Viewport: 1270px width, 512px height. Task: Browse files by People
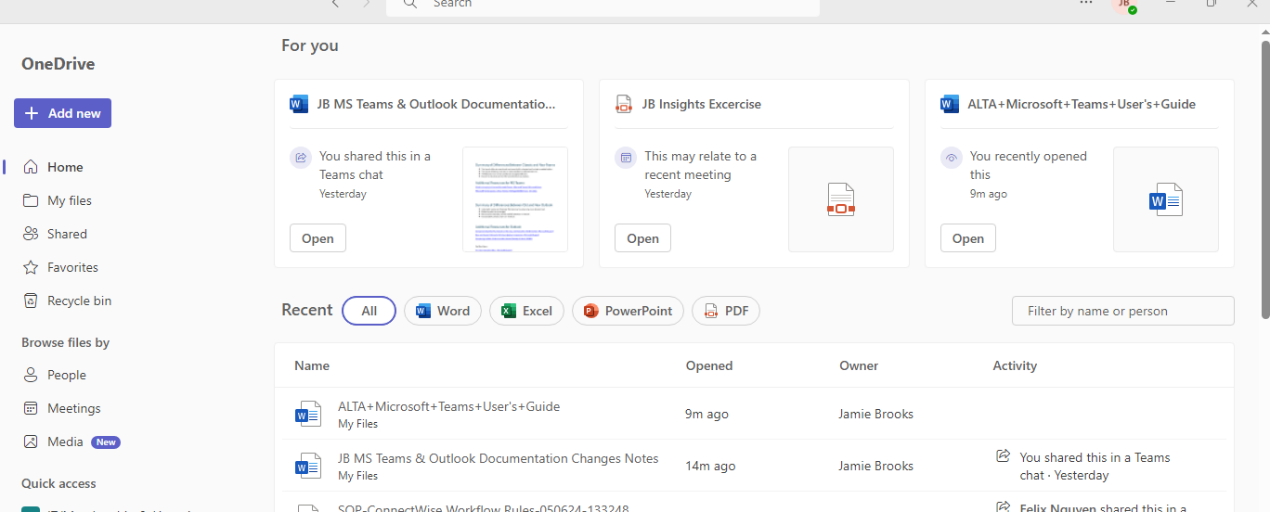pos(66,375)
